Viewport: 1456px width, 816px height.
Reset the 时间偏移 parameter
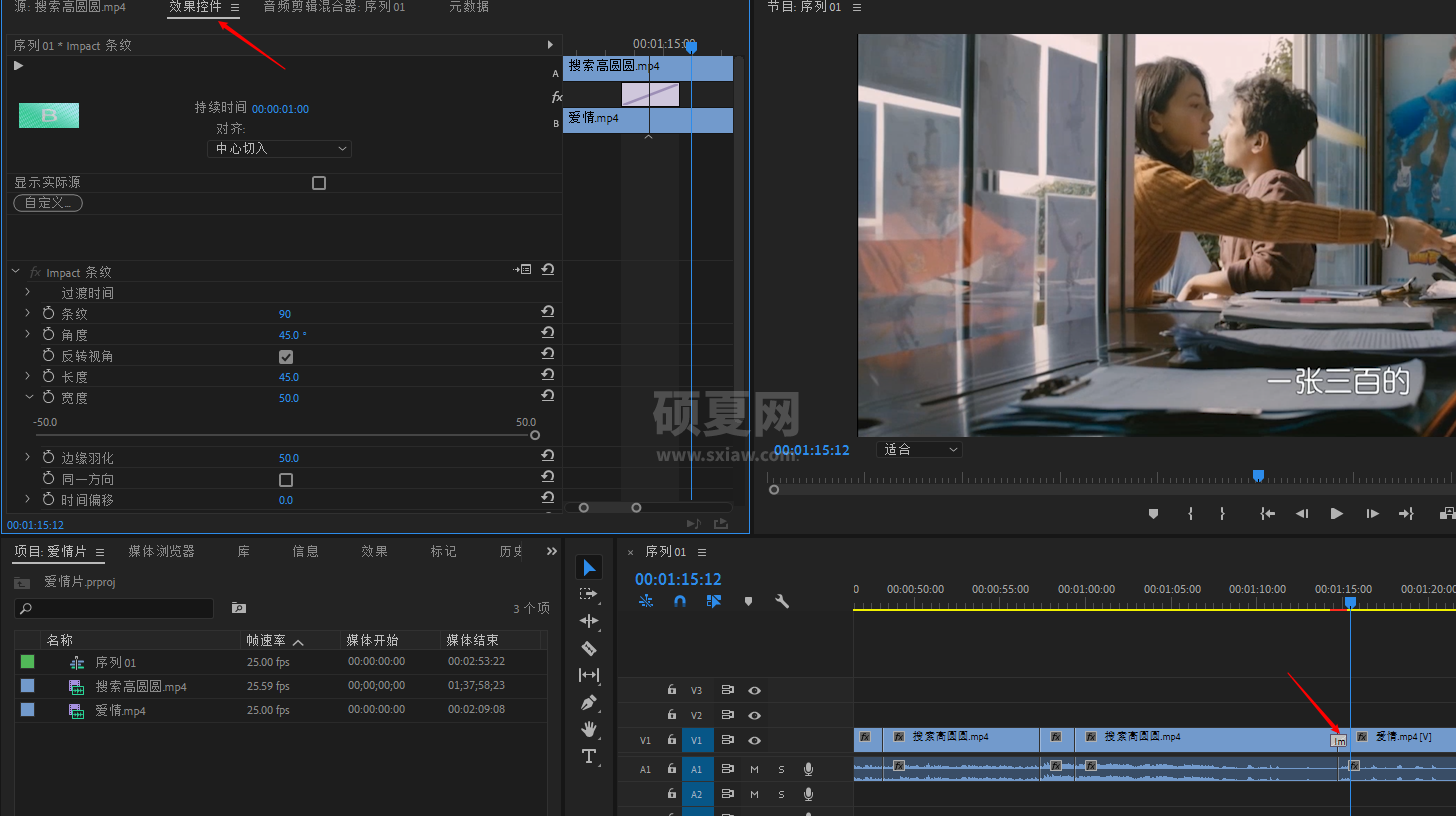coord(548,499)
